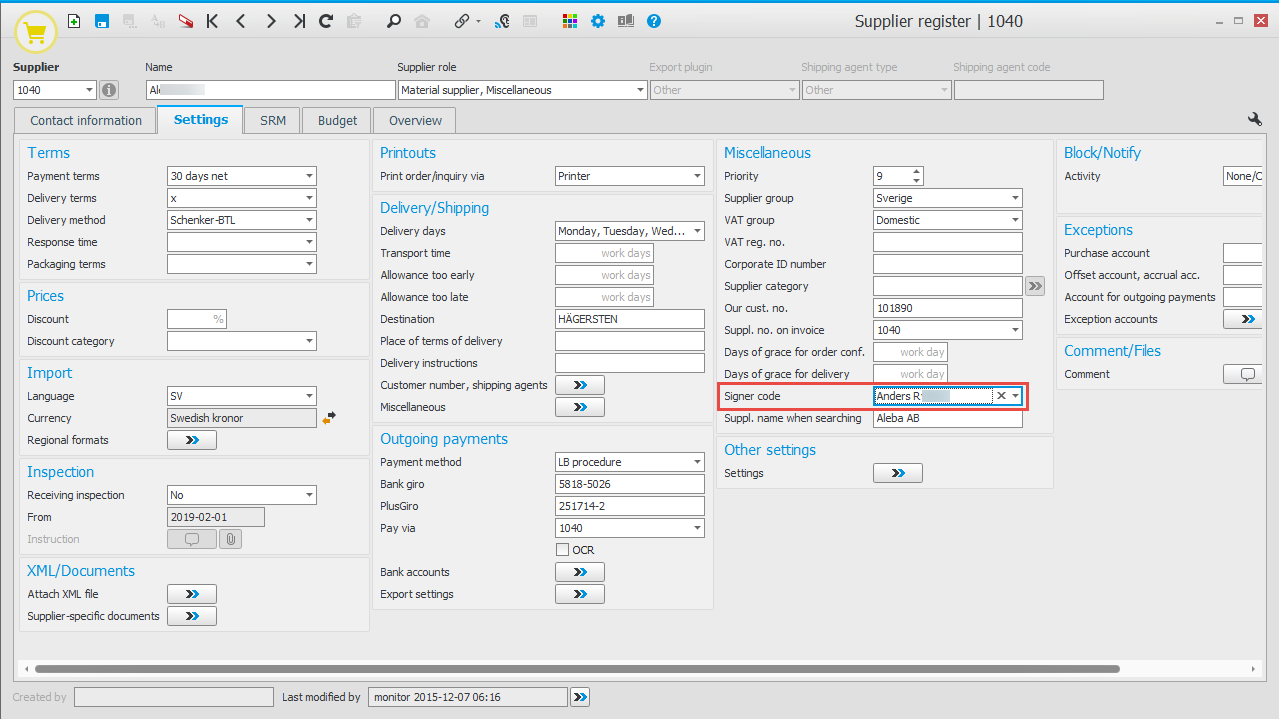Expand the Payment method dropdown
This screenshot has width=1279, height=719.
(x=697, y=462)
